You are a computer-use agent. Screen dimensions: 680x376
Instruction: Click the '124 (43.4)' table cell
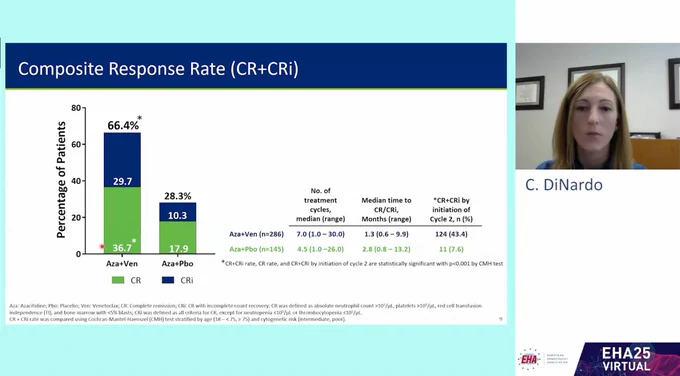click(451, 234)
